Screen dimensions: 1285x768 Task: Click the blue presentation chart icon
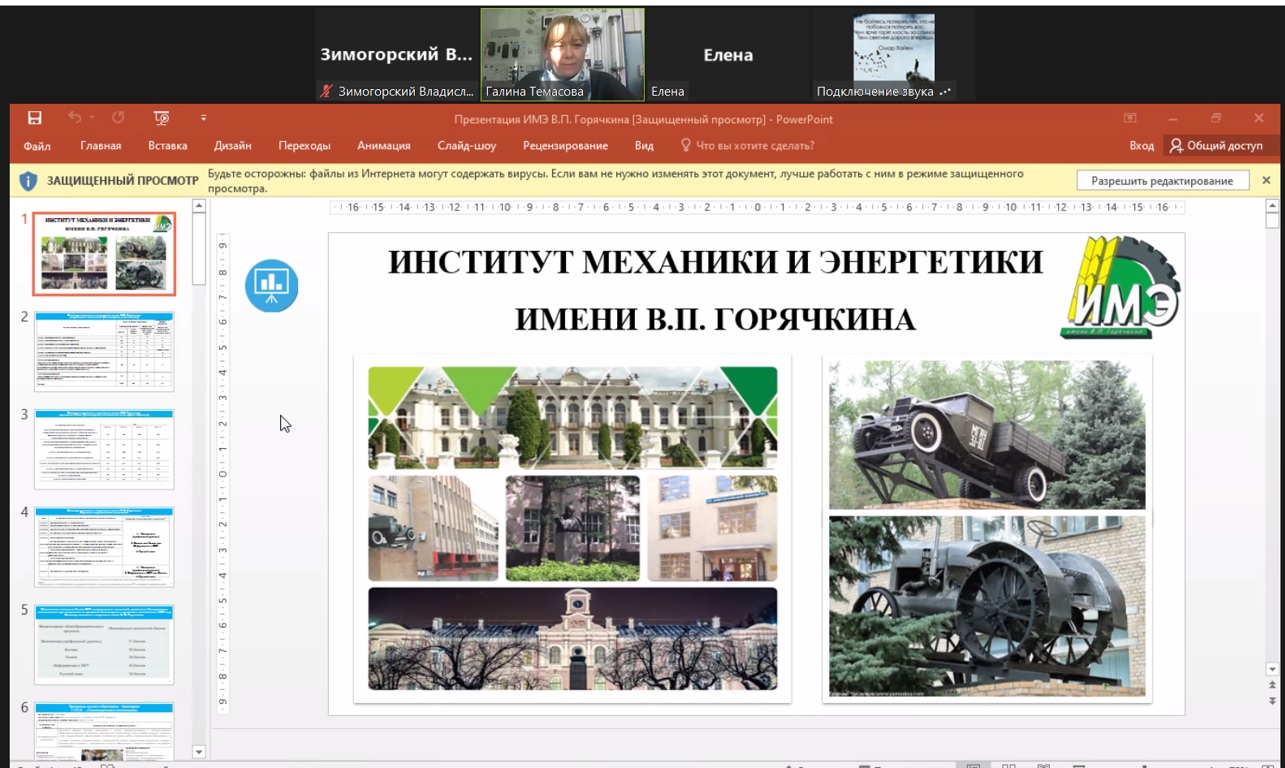pyautogui.click(x=271, y=285)
